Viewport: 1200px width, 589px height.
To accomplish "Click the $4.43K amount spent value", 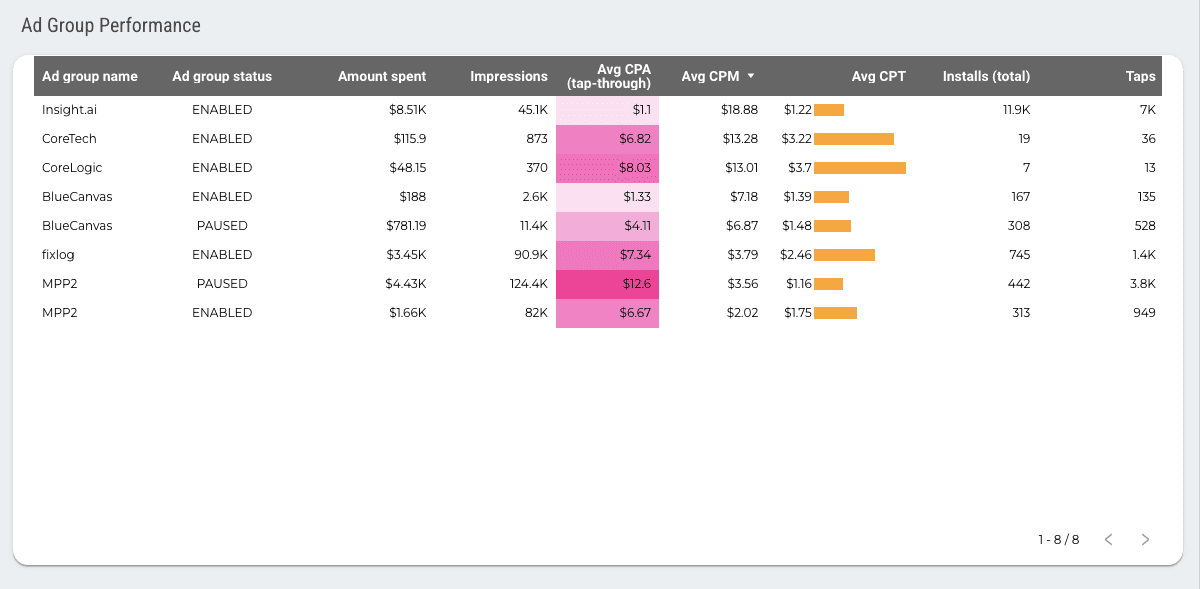I will (406, 283).
